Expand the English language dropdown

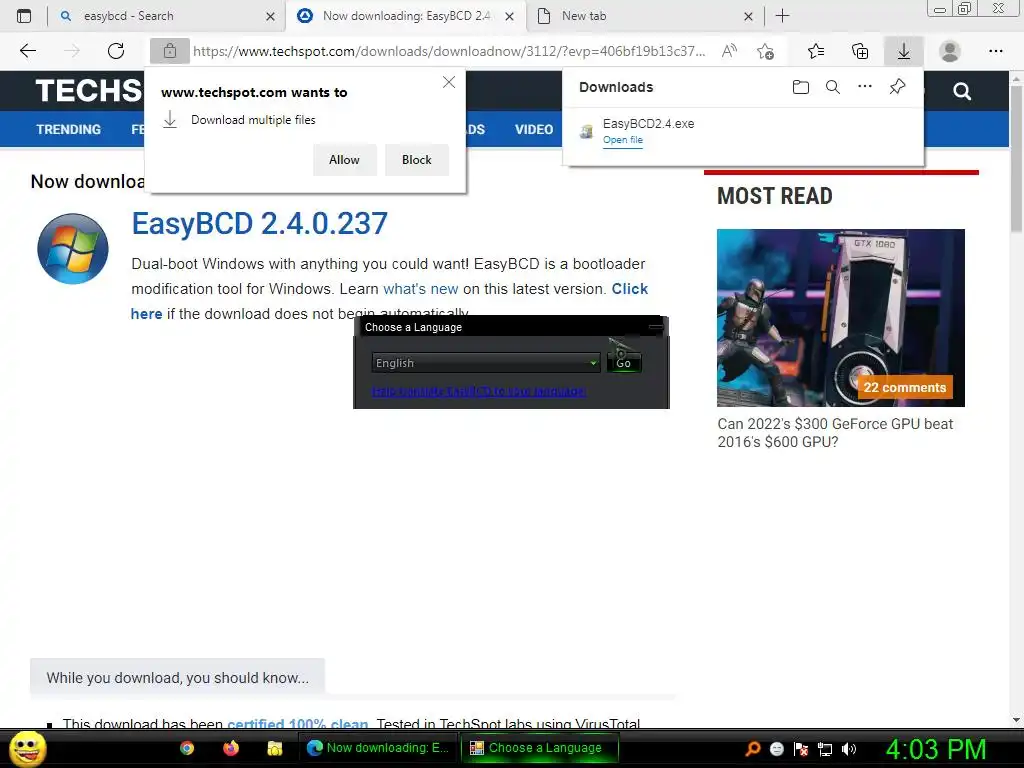coord(485,362)
